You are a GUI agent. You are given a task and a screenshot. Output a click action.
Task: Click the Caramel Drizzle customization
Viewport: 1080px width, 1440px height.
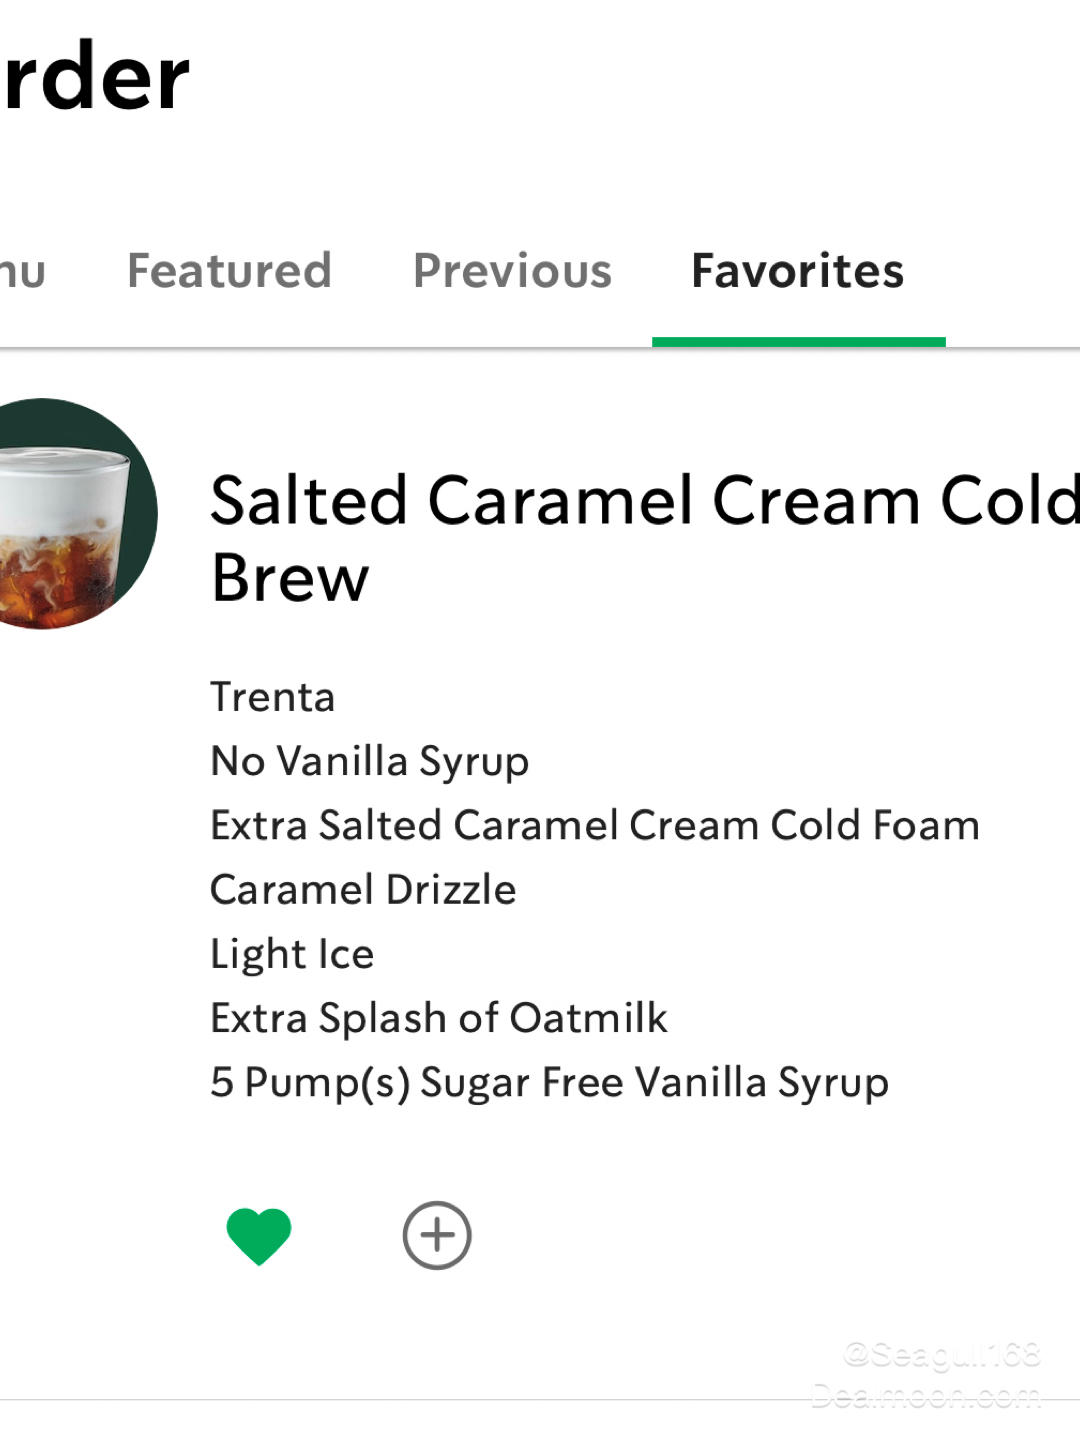(x=363, y=890)
